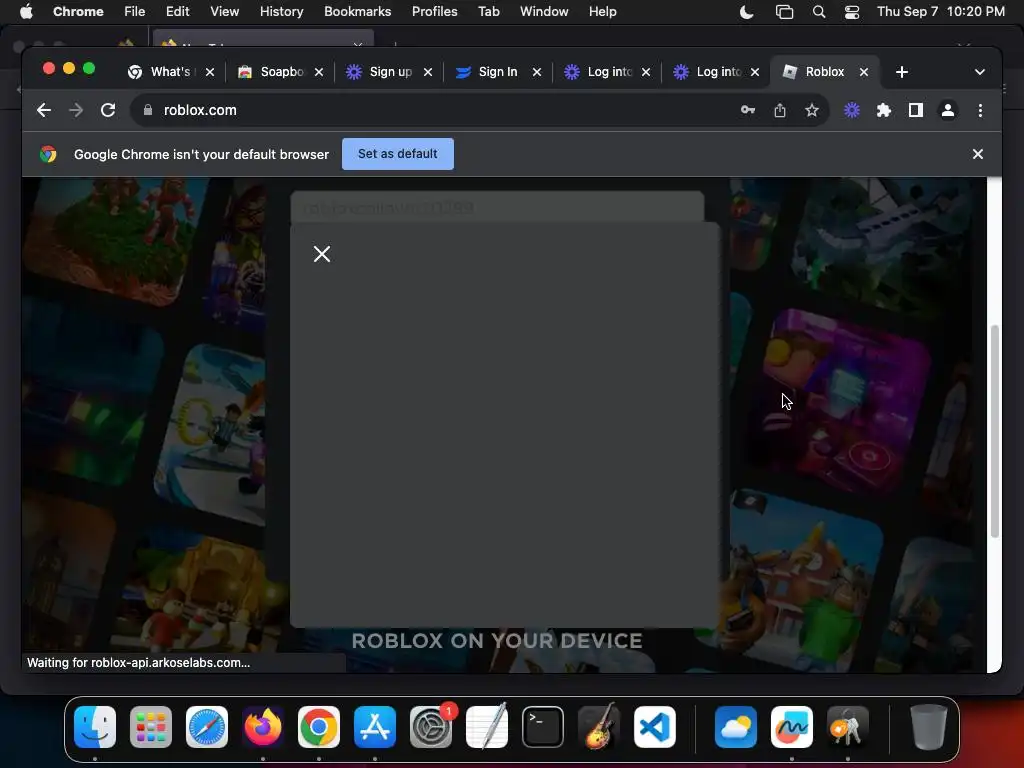
Task: Close the Soapbox tab
Action: [x=319, y=72]
